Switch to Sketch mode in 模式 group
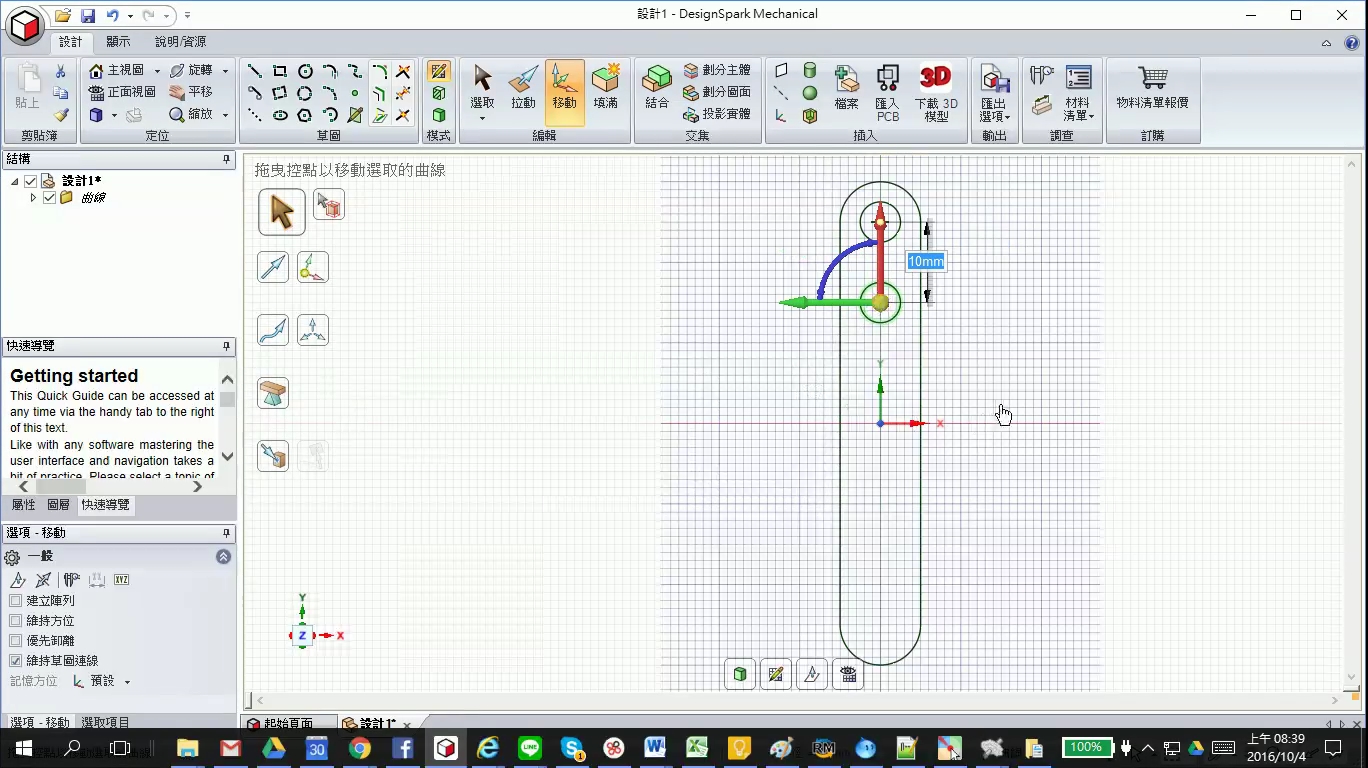Screen dimensions: 1368x768 tap(438, 71)
